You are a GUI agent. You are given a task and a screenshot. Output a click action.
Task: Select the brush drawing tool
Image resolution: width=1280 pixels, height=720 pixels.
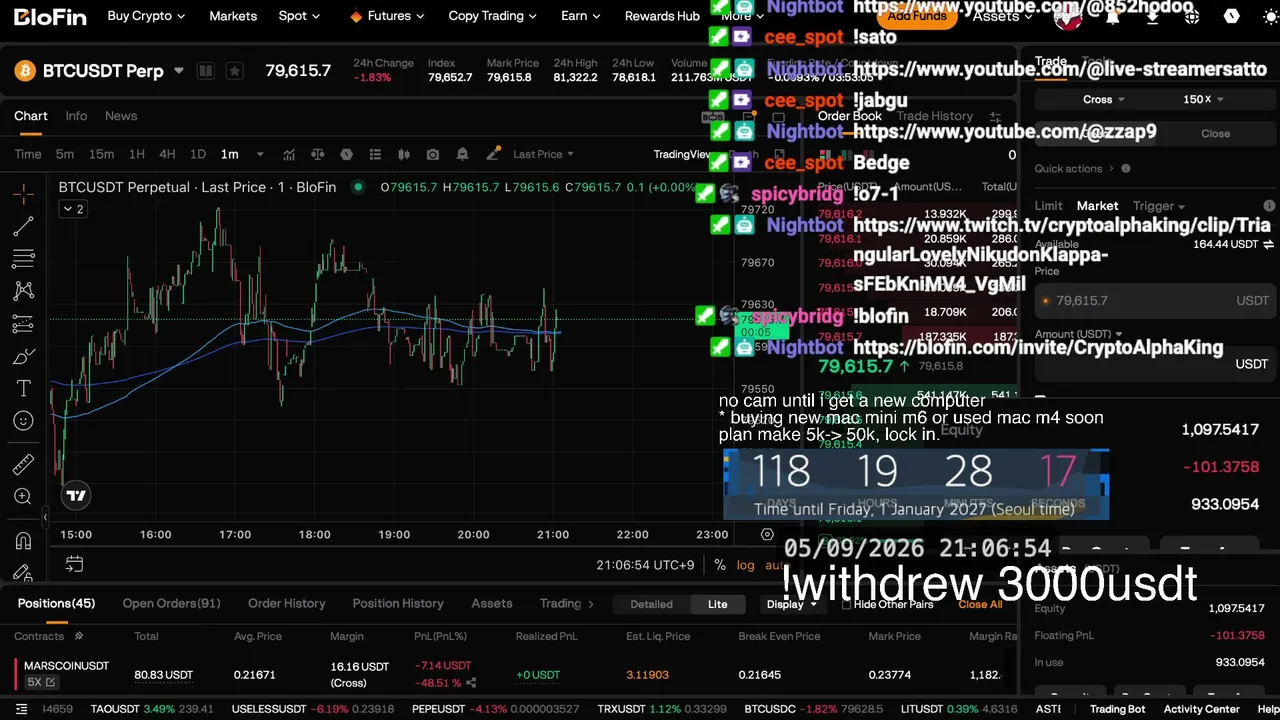[x=24, y=356]
